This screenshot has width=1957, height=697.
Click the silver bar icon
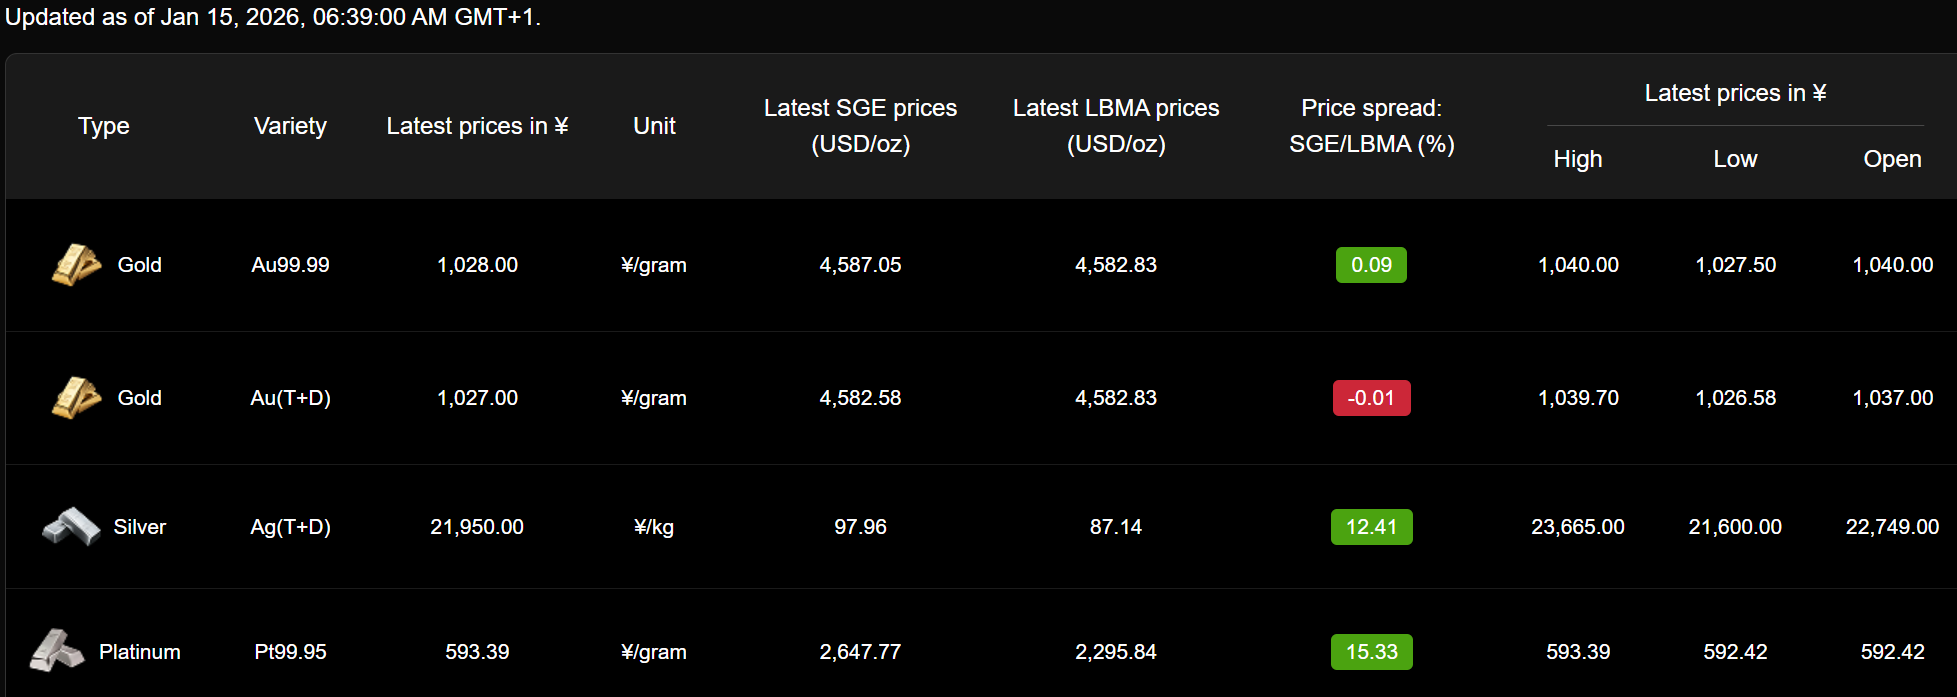71,527
